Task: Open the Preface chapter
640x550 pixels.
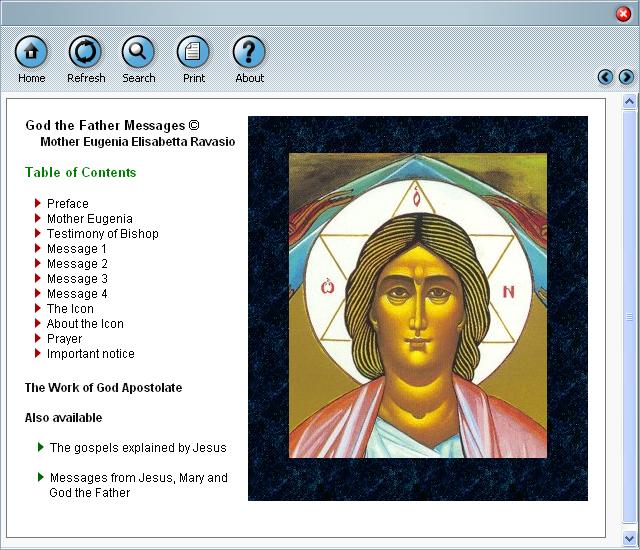Action: point(68,204)
